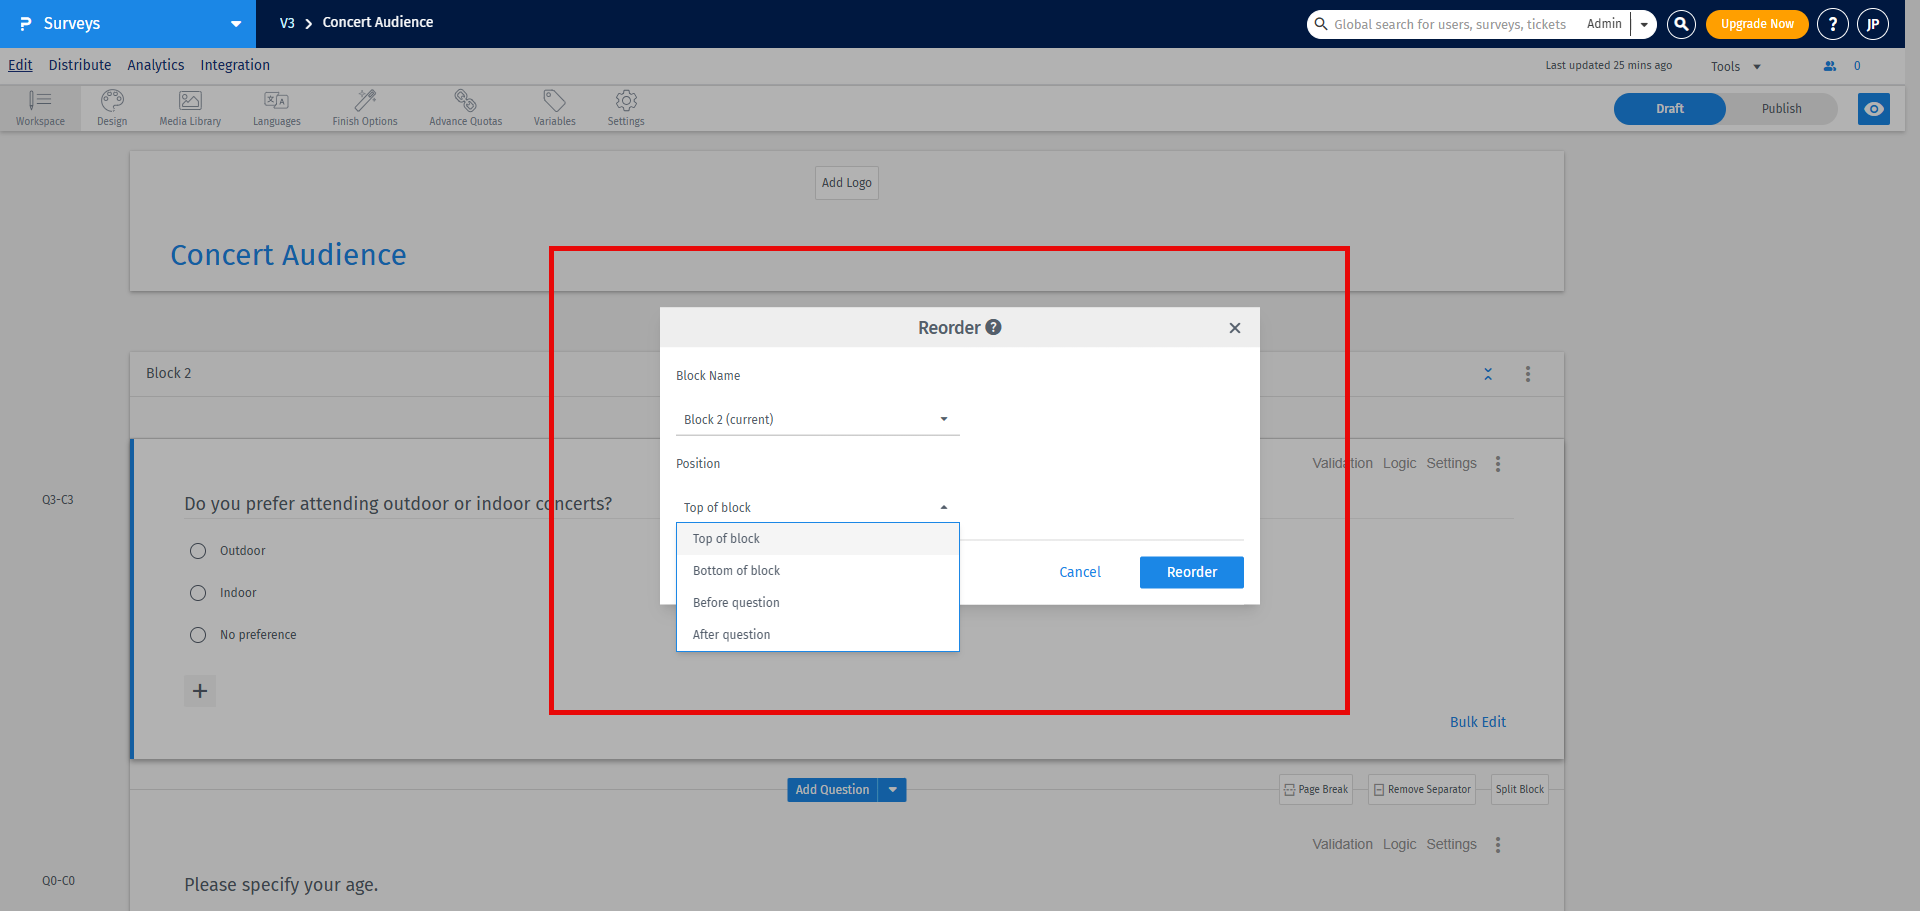Open survey Settings from the toolbar
This screenshot has height=911, width=1920.
[x=625, y=107]
